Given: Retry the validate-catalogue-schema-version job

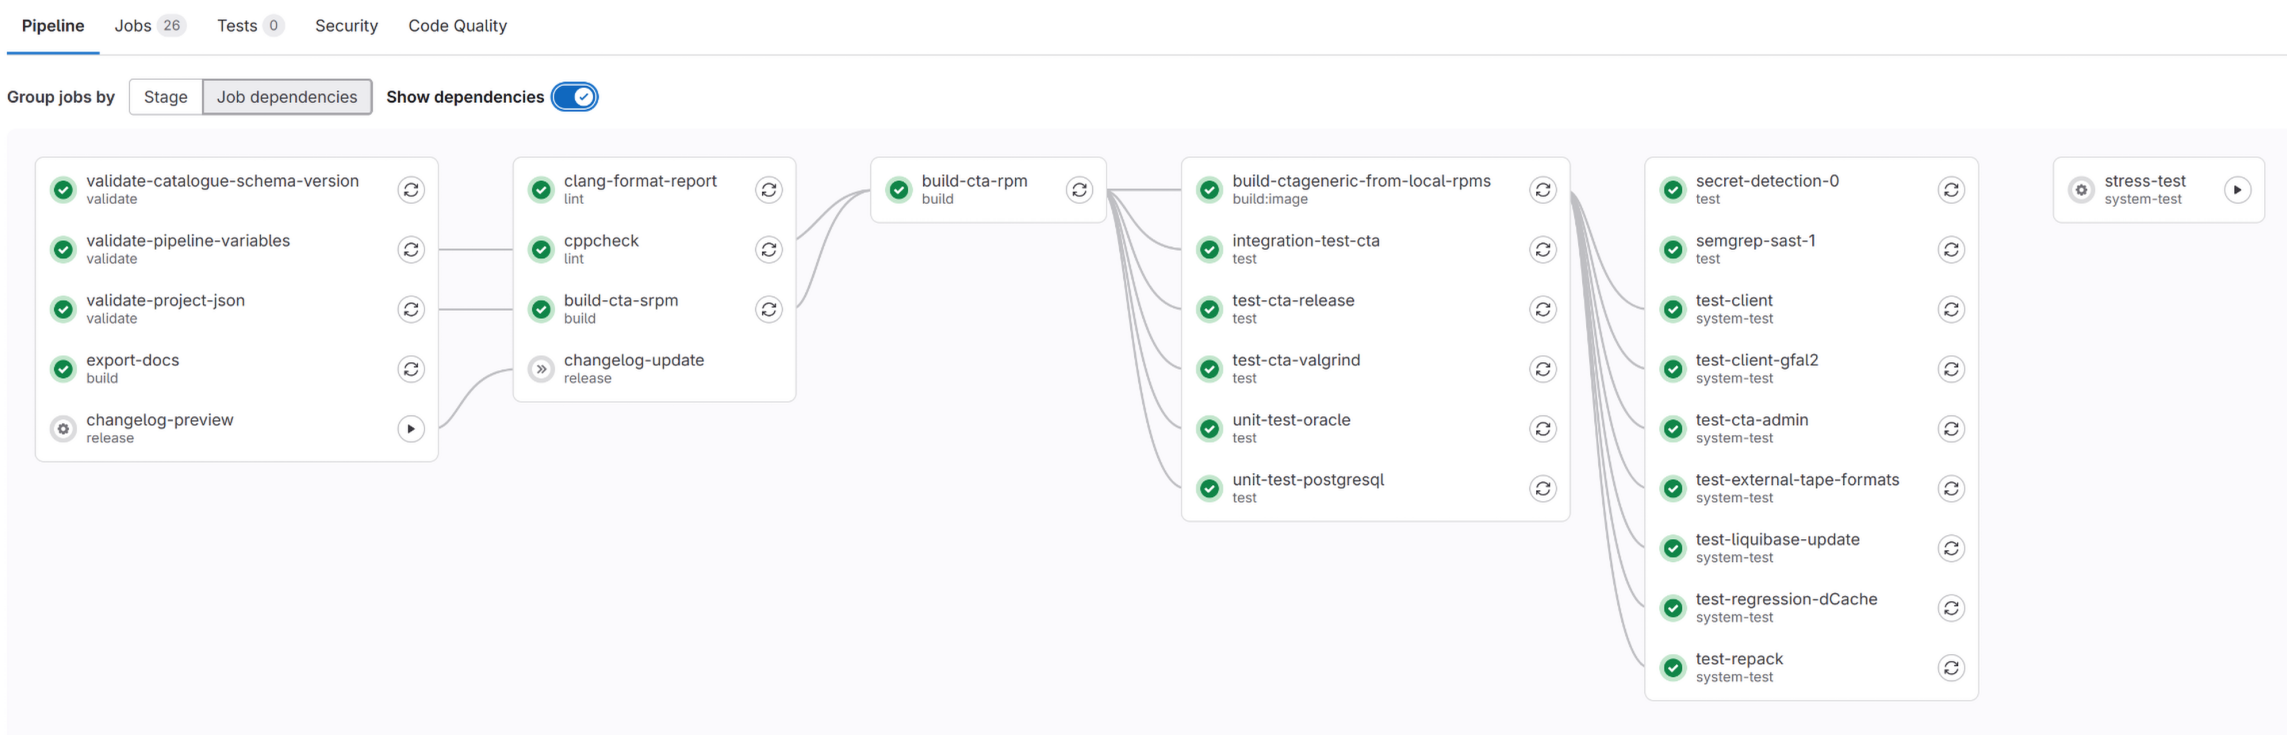Looking at the screenshot, I should (410, 190).
